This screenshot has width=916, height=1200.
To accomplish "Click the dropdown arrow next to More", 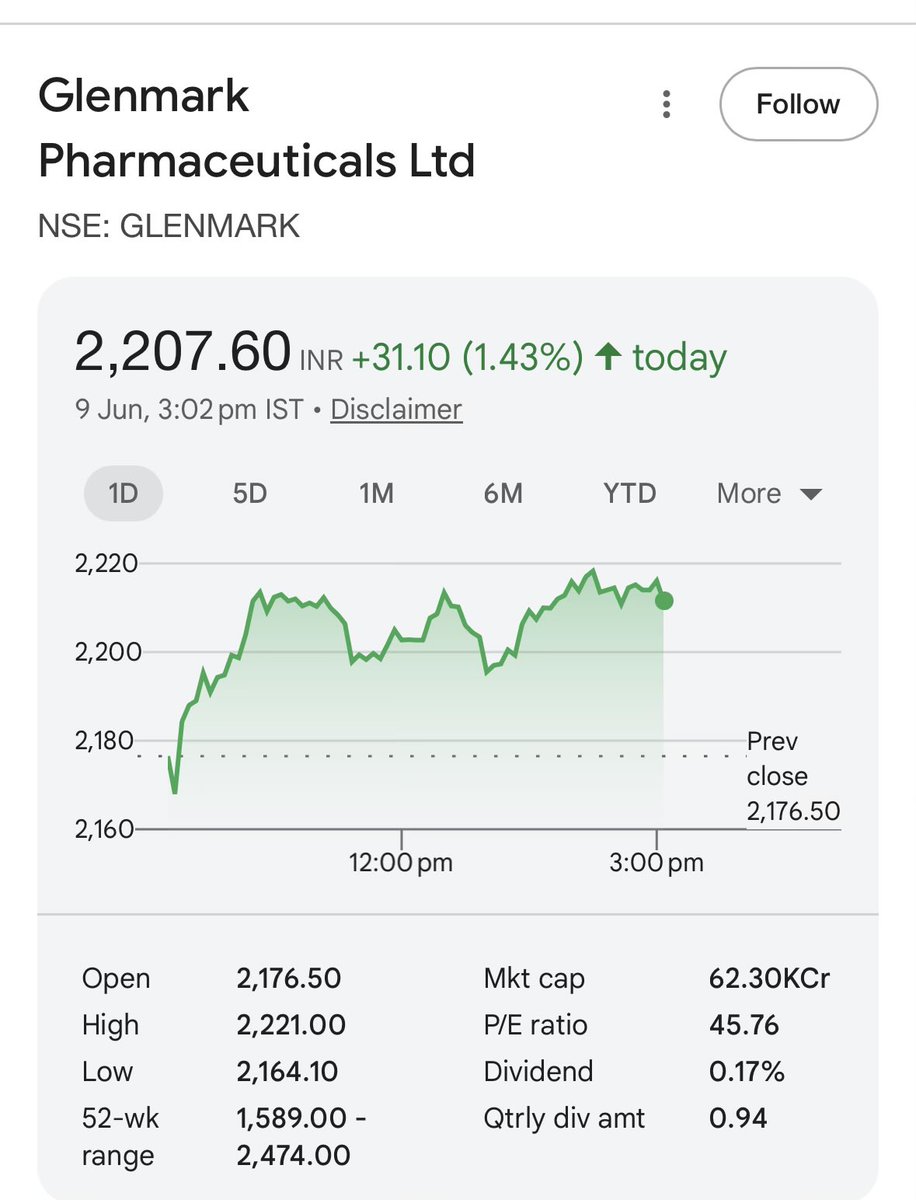I will pyautogui.click(x=811, y=494).
